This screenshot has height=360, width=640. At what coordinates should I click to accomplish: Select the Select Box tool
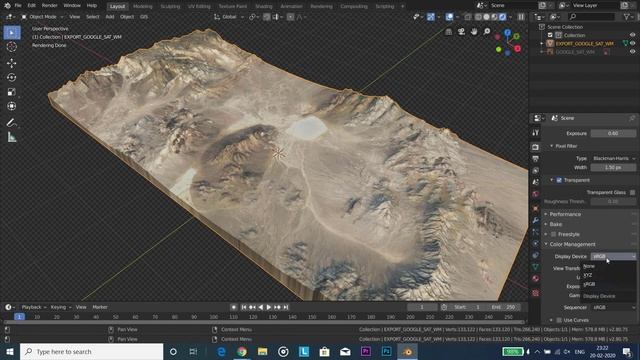click(x=12, y=33)
